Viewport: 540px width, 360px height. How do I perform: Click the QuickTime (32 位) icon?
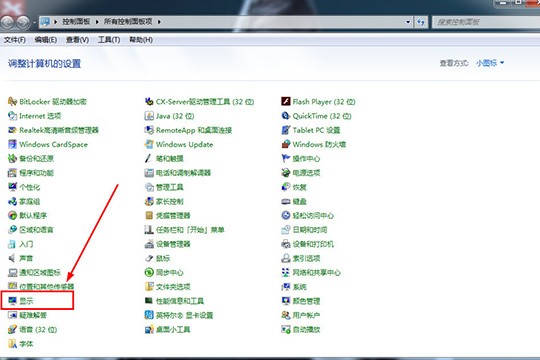tap(286, 116)
